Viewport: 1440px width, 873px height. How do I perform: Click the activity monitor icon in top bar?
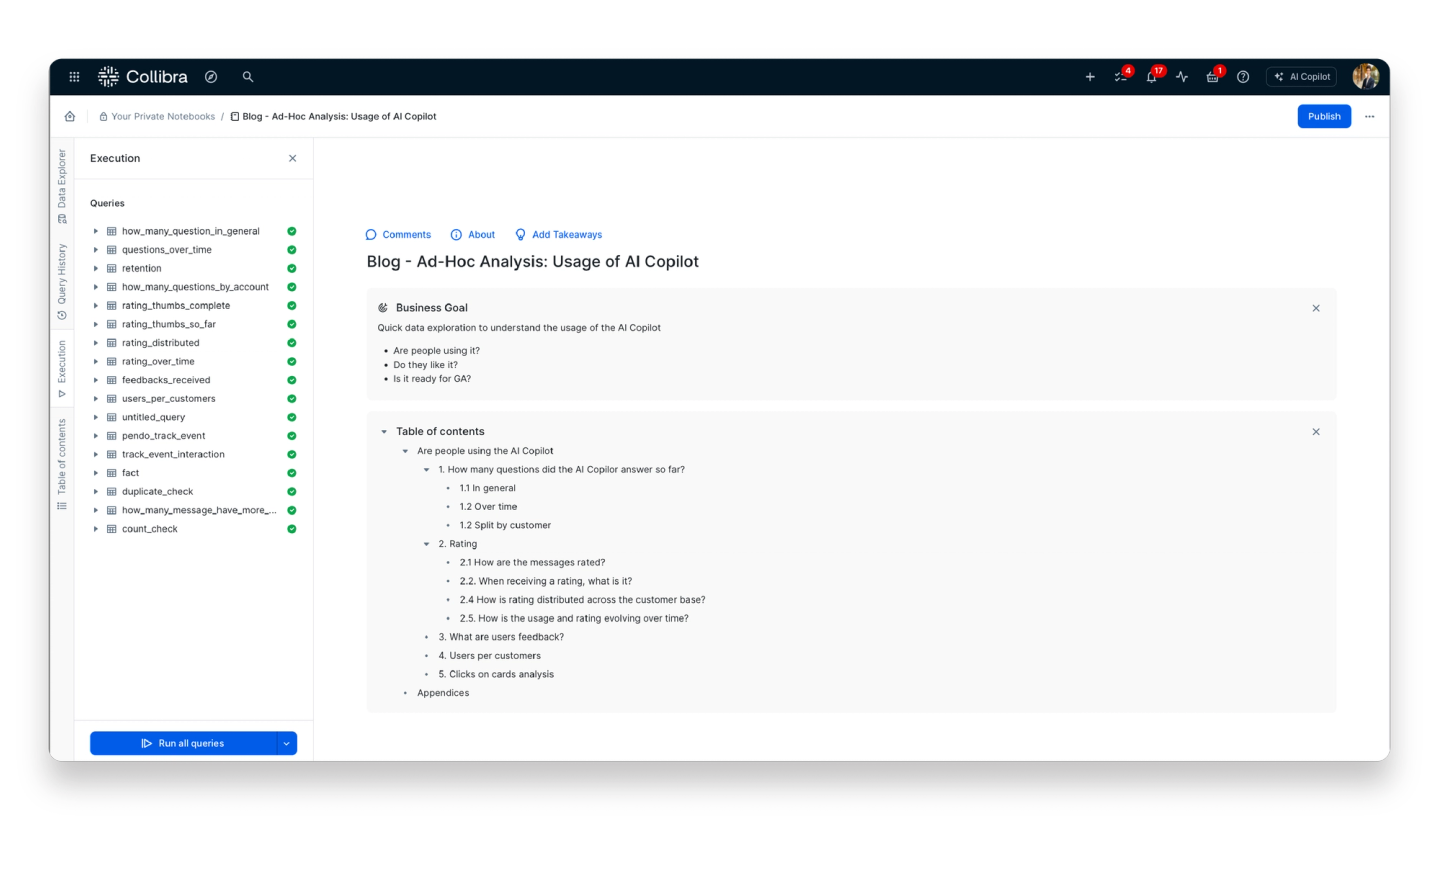pos(1182,76)
